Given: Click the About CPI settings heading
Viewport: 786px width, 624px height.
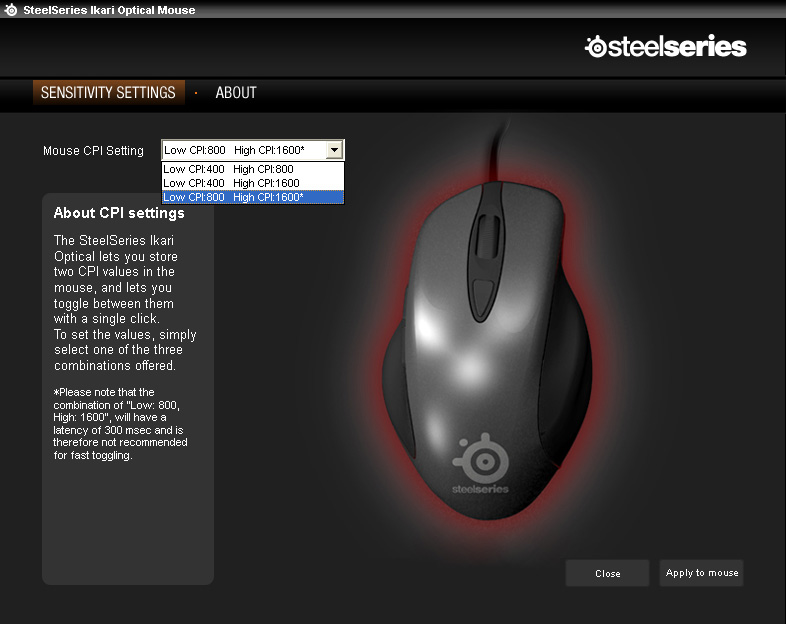Looking at the screenshot, I should [119, 213].
